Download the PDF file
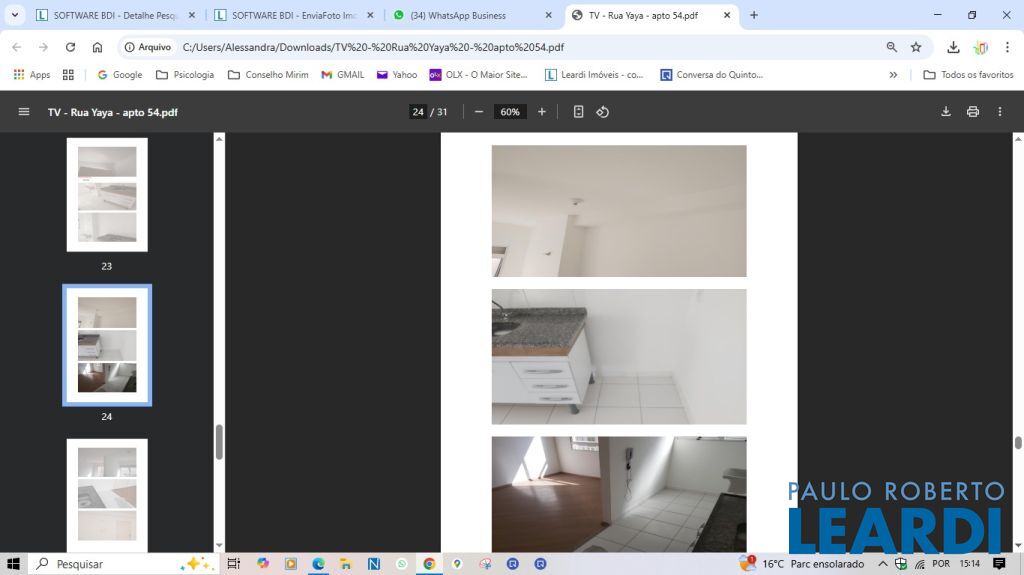 coord(945,112)
